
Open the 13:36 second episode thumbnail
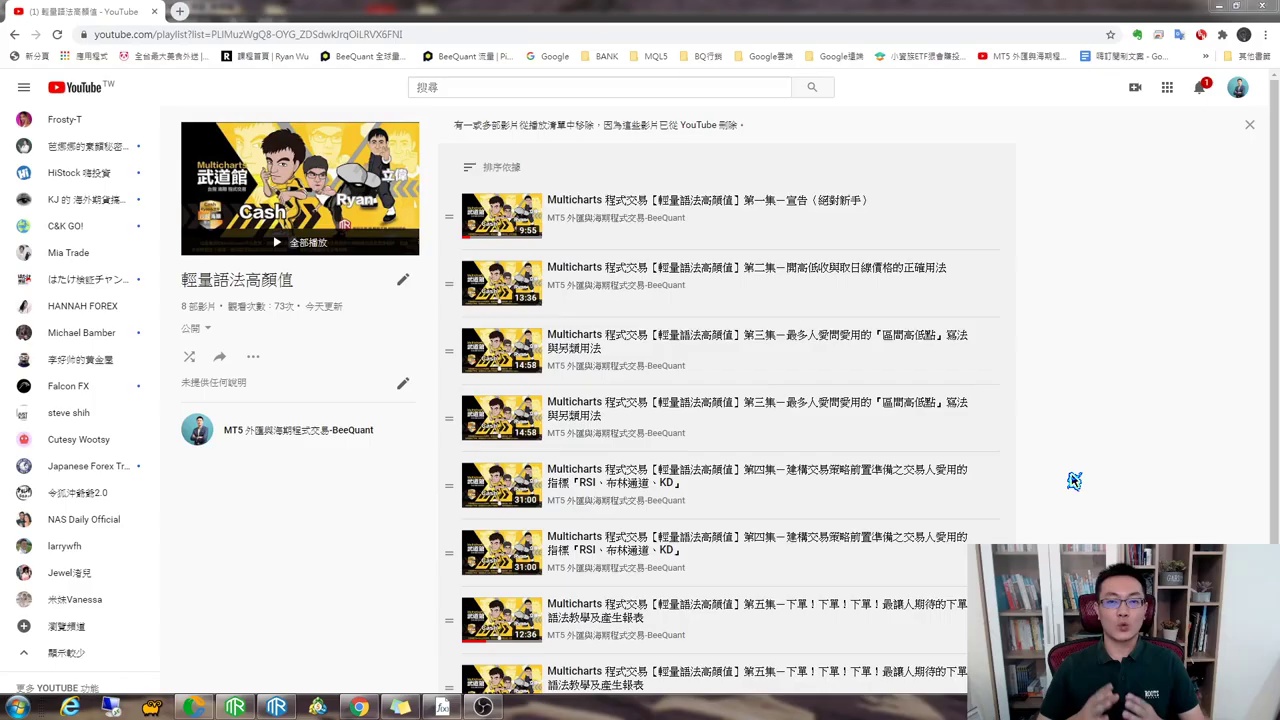click(x=502, y=283)
